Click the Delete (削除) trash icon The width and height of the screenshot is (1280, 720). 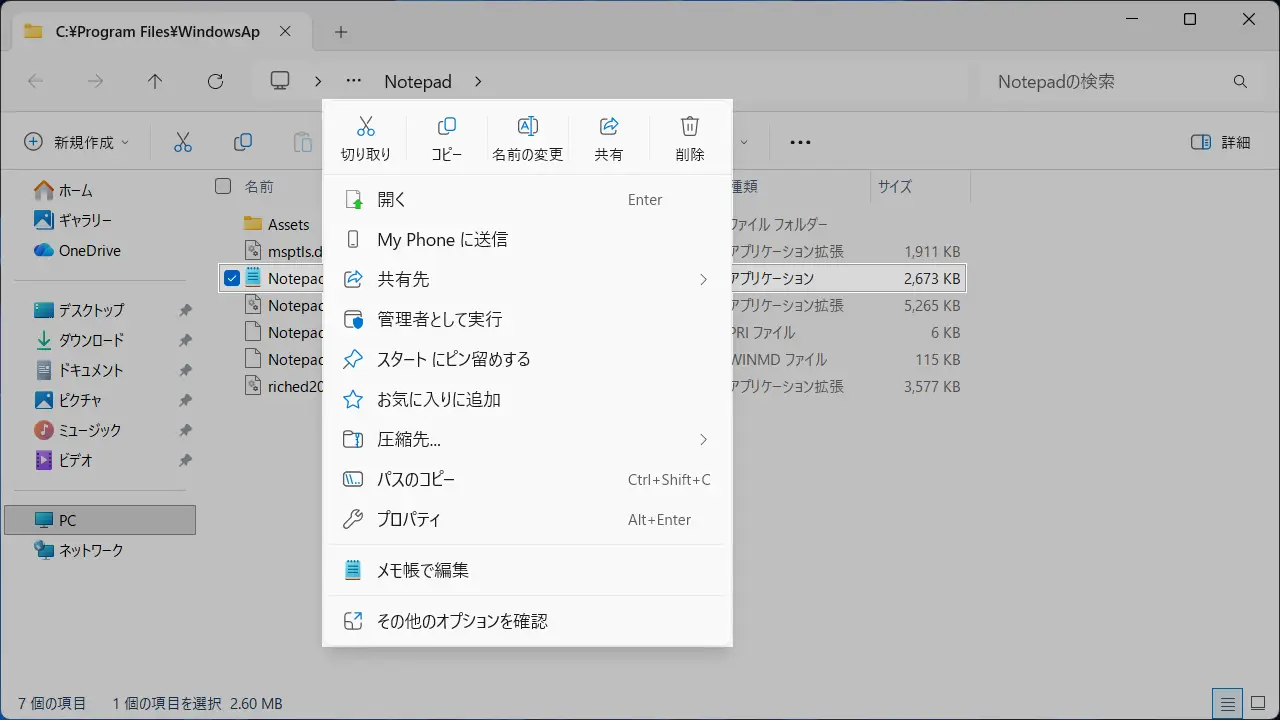689,137
